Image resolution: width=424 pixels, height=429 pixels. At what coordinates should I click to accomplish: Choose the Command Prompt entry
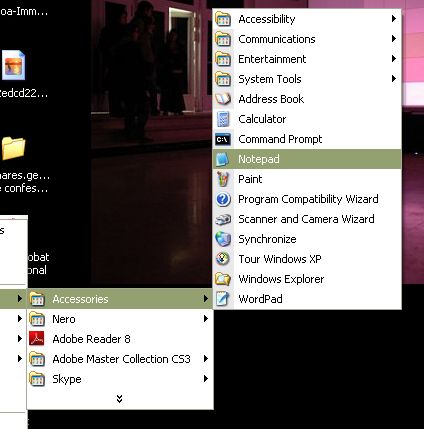tap(307, 139)
